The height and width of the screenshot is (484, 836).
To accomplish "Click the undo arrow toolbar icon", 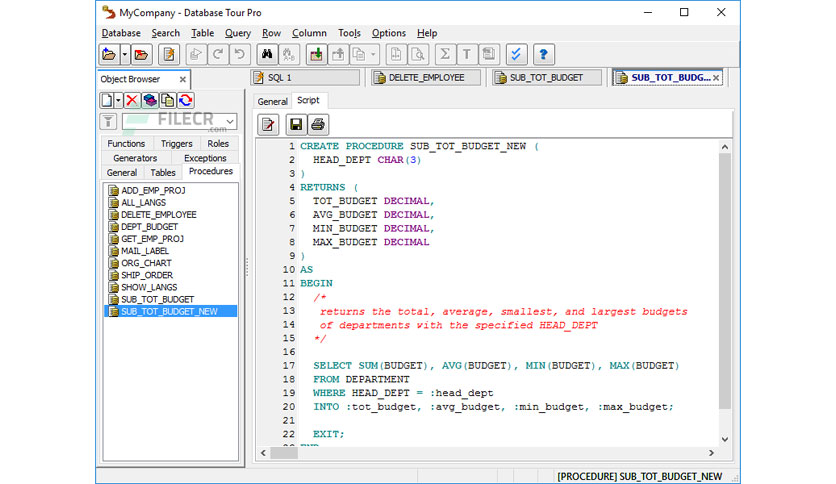I will coord(240,54).
